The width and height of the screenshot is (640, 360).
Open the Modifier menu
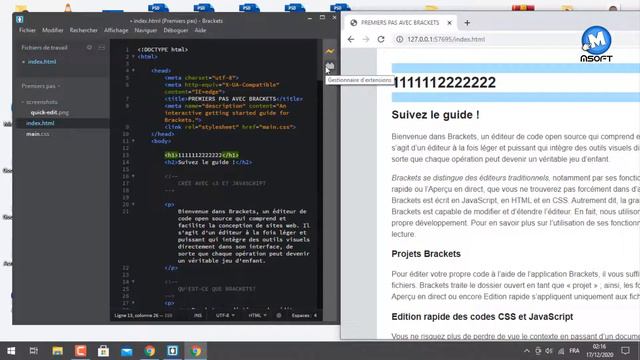(x=53, y=30)
